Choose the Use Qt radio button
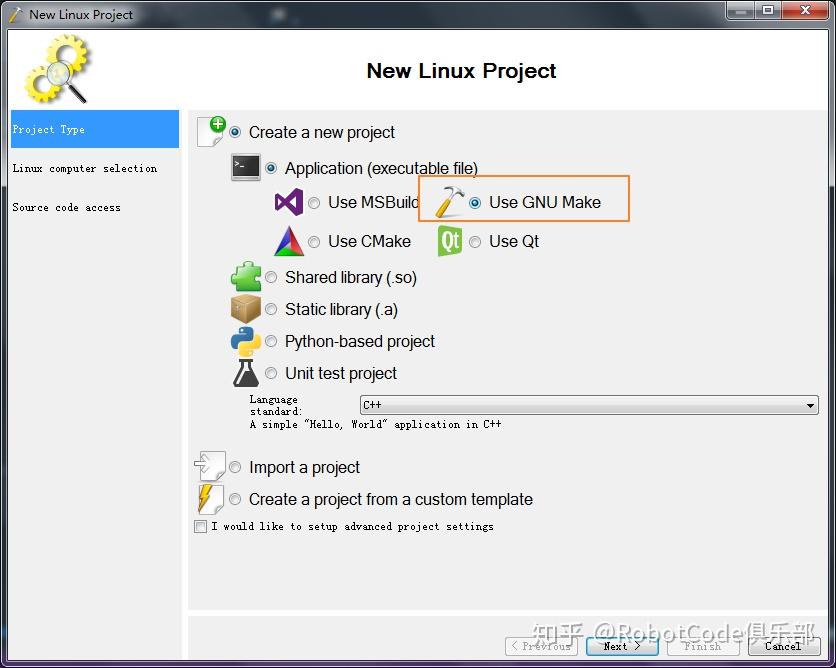 tap(475, 242)
